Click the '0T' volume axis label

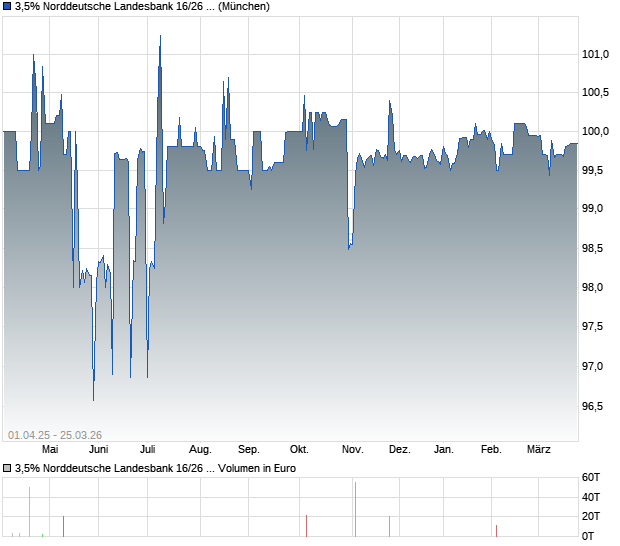(x=588, y=536)
